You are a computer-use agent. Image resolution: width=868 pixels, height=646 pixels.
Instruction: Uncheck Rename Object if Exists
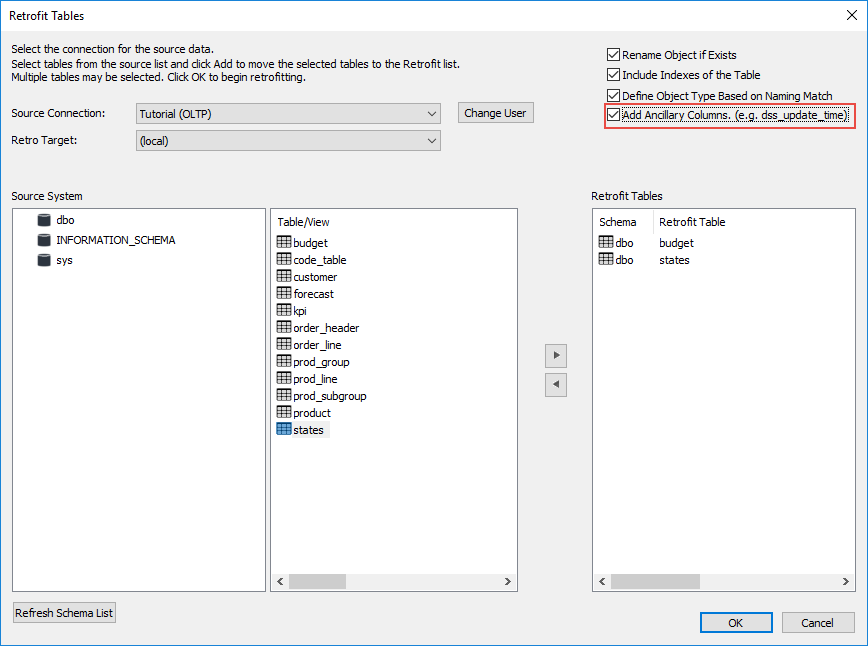pyautogui.click(x=614, y=55)
